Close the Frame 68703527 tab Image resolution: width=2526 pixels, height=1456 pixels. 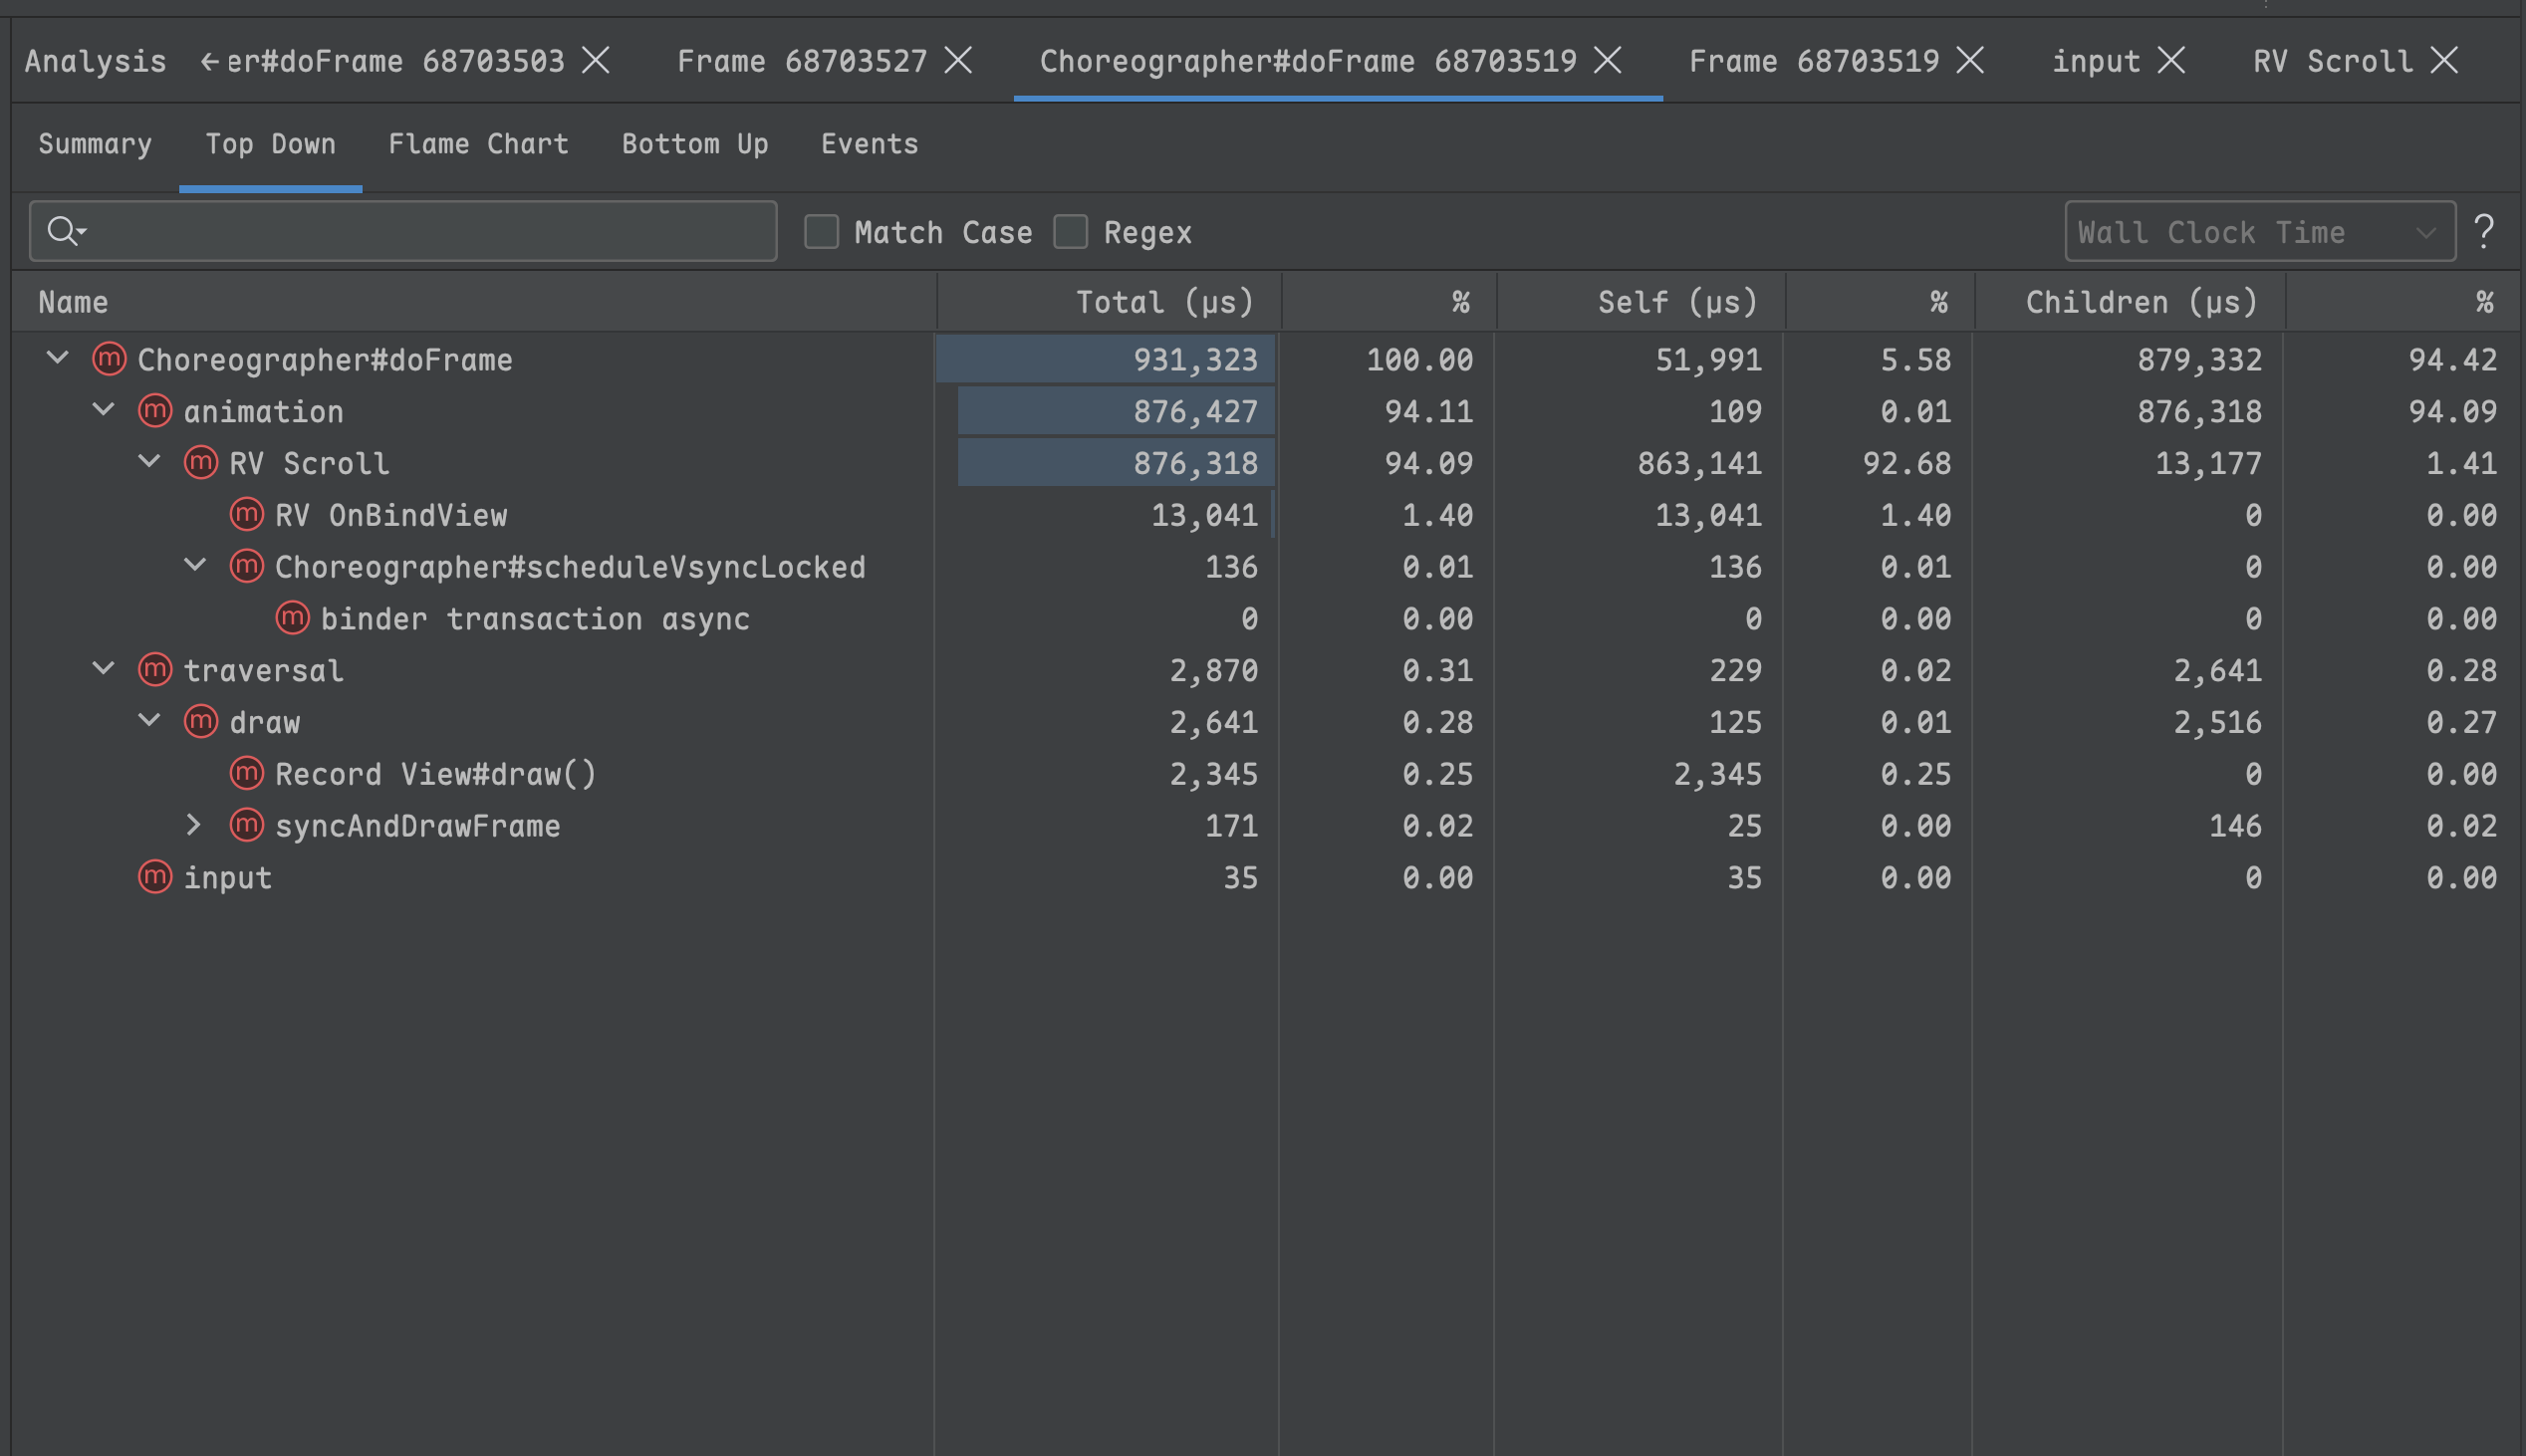tap(958, 61)
